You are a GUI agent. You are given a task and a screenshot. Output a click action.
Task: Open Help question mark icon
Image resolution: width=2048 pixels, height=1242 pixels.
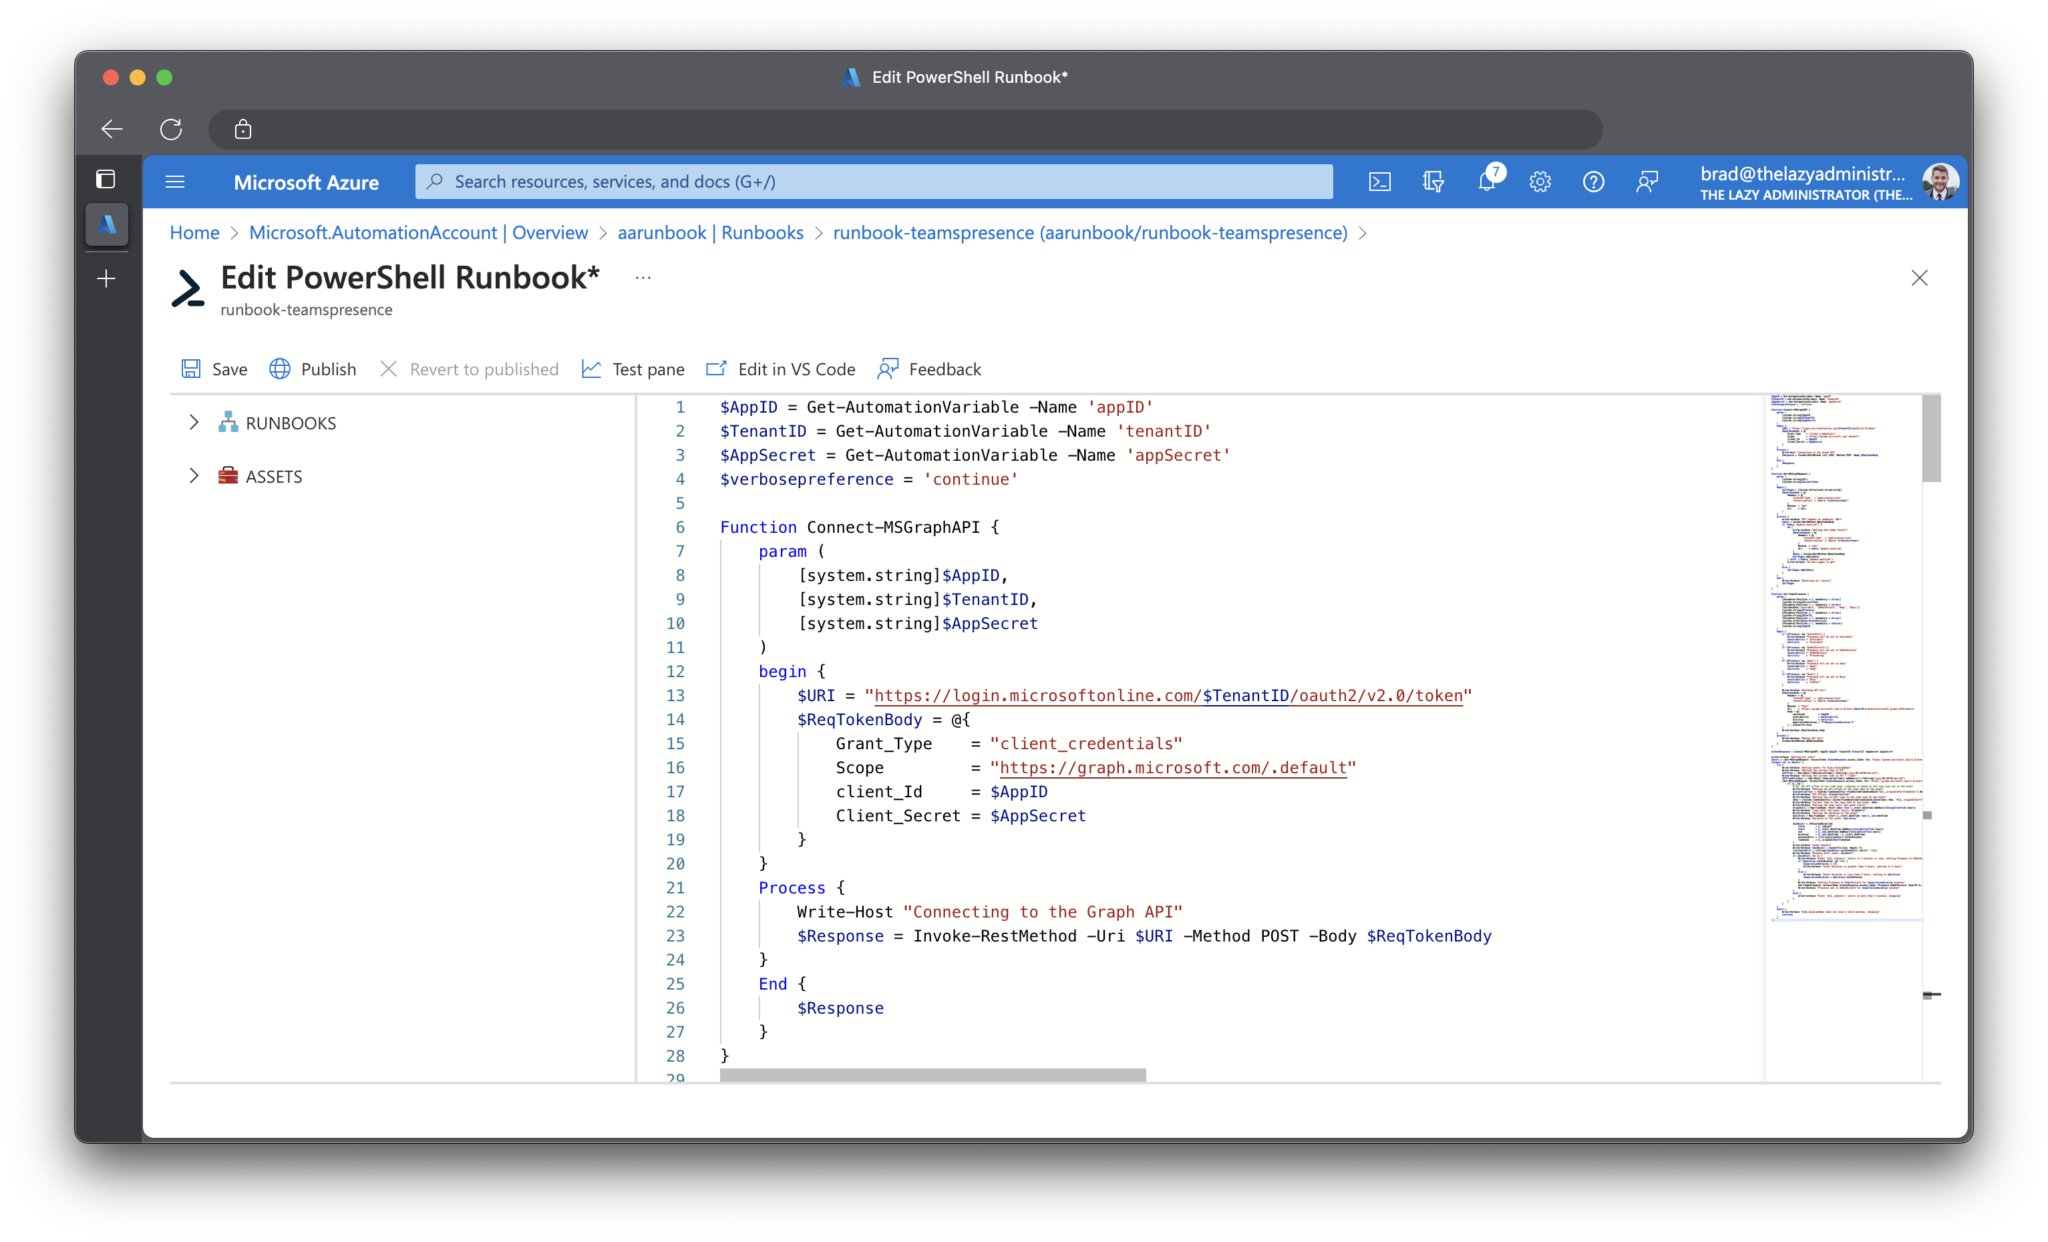1594,182
